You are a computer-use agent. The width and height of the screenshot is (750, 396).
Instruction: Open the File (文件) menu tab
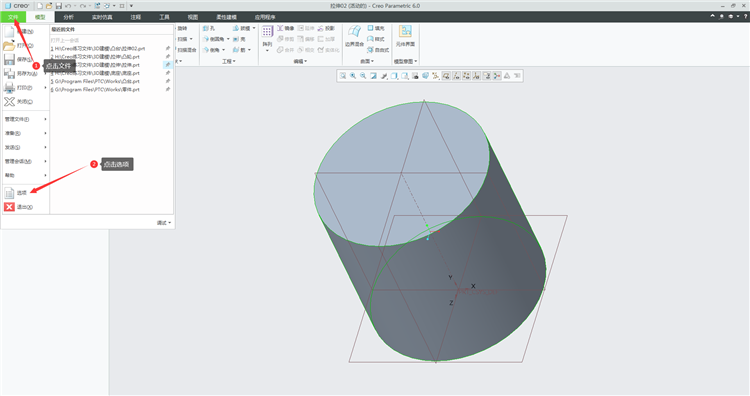[x=13, y=17]
